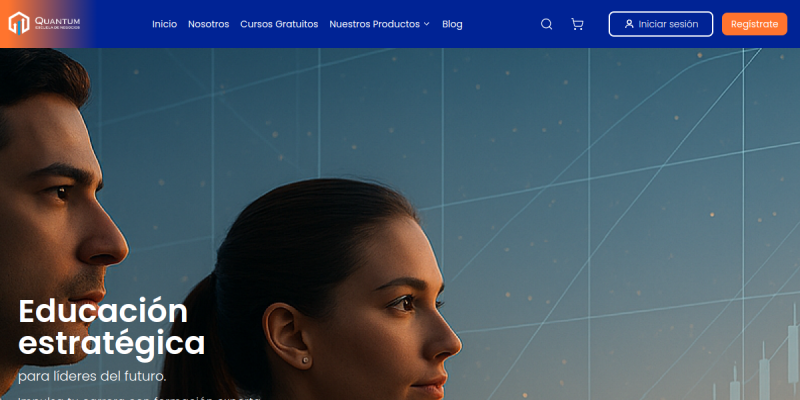Open the search magnifier icon
This screenshot has width=800, height=400.
tap(546, 24)
